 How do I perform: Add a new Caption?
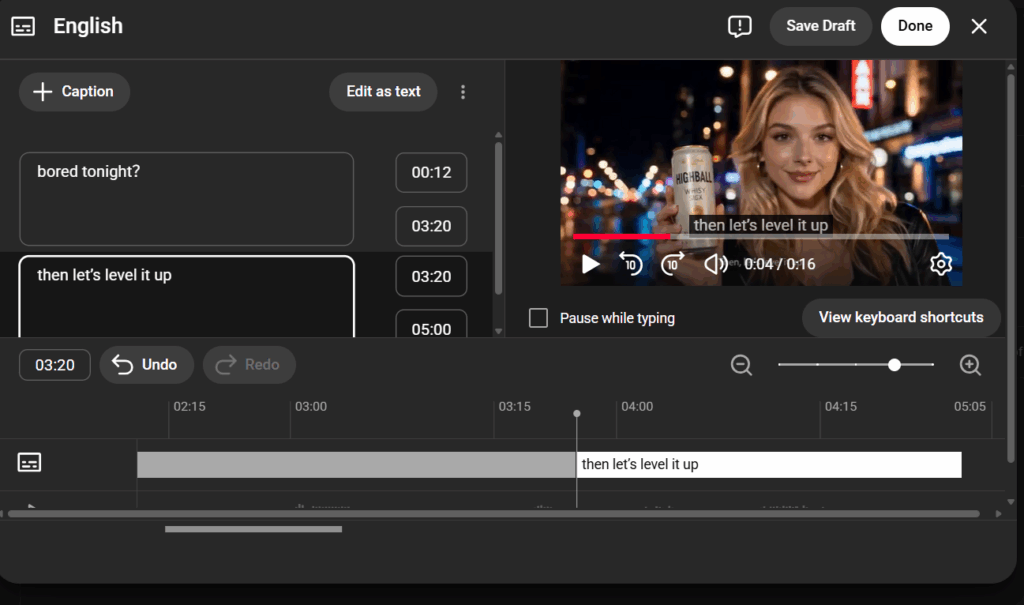[x=74, y=92]
